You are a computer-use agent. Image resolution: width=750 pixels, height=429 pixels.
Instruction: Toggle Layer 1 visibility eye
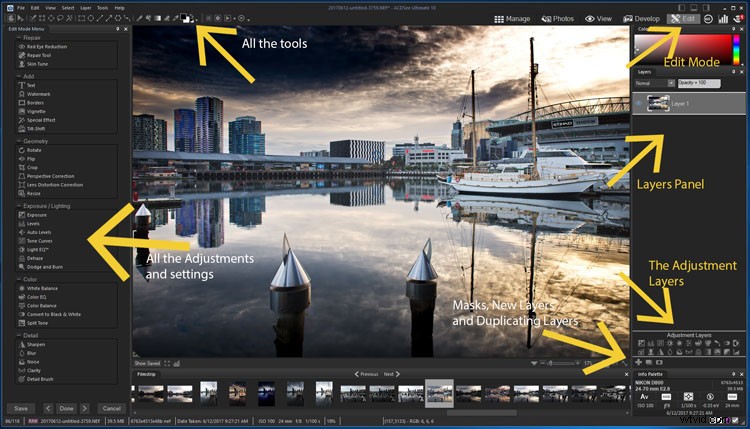click(639, 103)
